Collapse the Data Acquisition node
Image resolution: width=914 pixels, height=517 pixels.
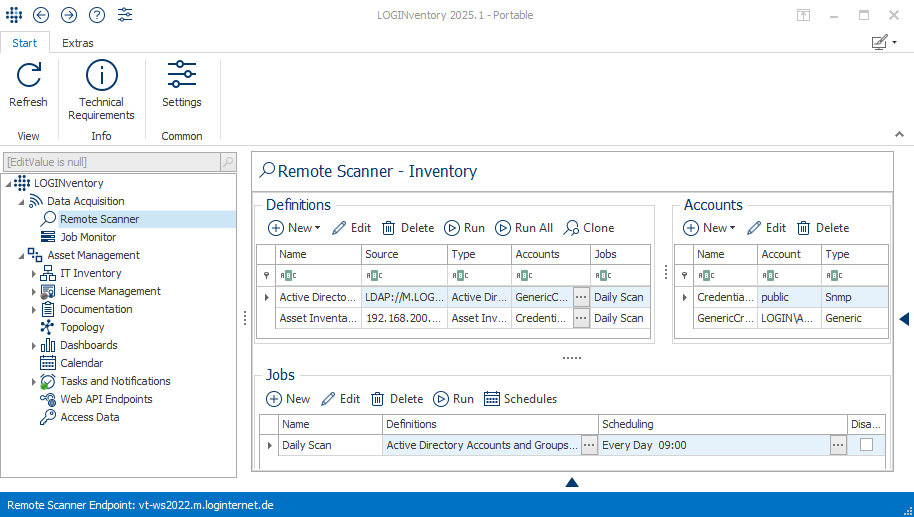[21, 202]
